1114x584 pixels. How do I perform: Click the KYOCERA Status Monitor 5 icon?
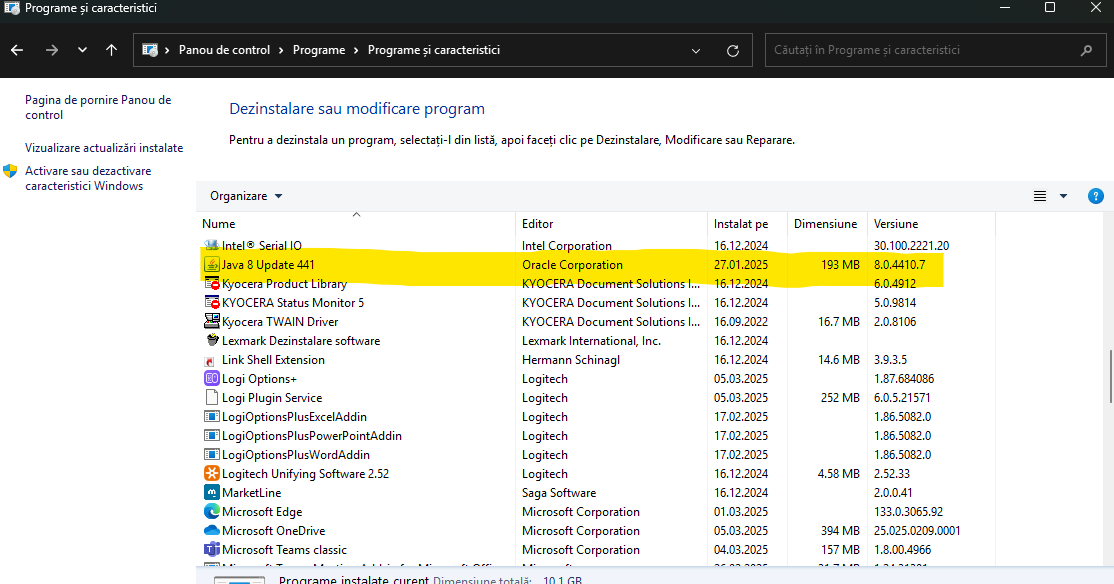[x=212, y=302]
